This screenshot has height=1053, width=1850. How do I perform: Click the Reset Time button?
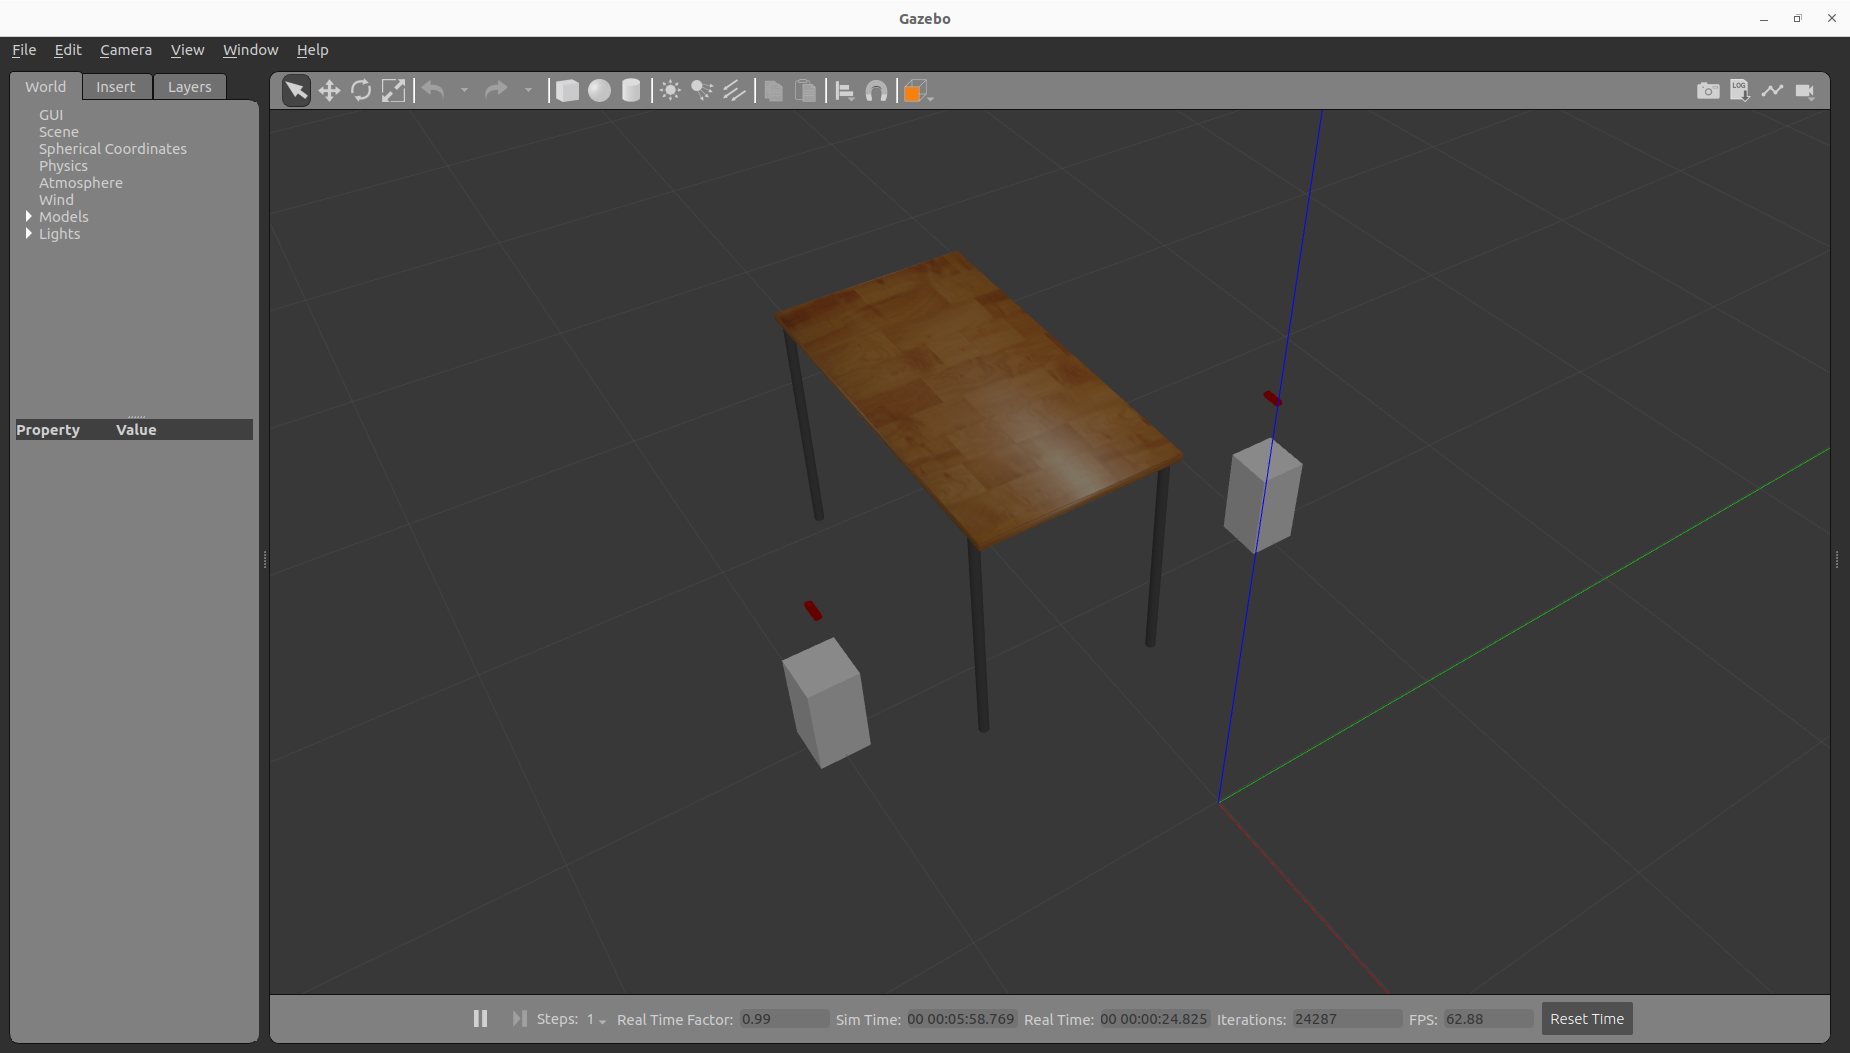pyautogui.click(x=1586, y=1018)
